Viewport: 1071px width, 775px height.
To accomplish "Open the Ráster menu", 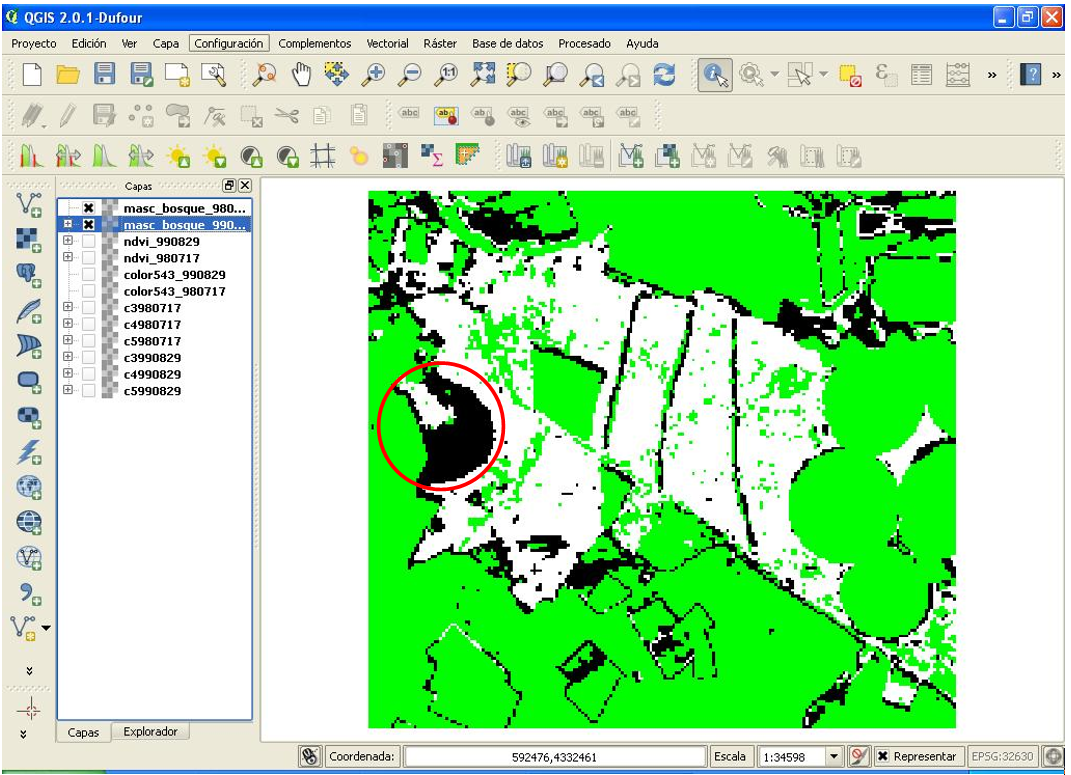I will pos(440,44).
